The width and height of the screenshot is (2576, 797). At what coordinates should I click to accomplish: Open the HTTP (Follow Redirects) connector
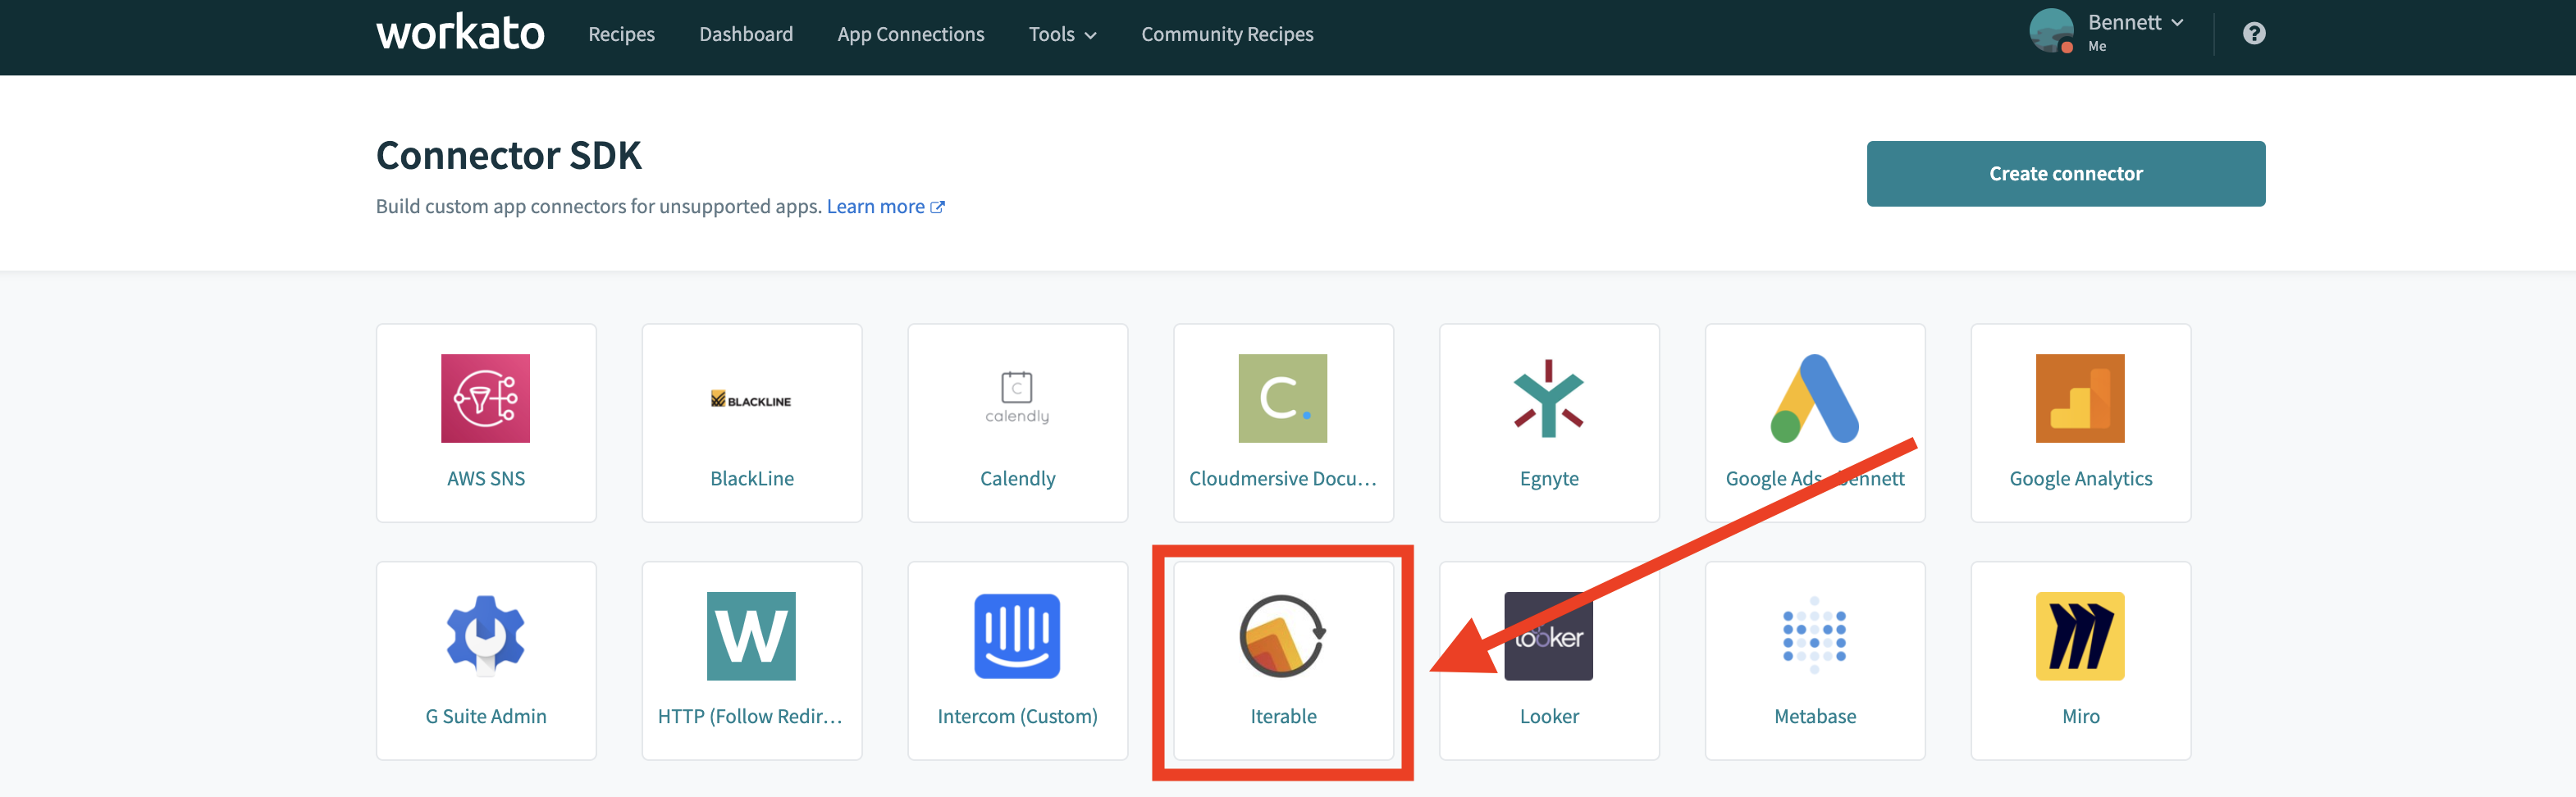752,660
